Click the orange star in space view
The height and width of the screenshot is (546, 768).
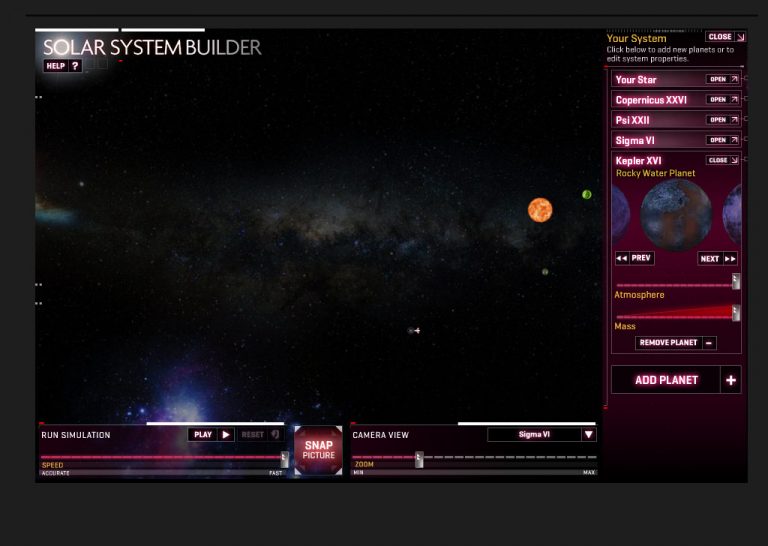coord(540,210)
